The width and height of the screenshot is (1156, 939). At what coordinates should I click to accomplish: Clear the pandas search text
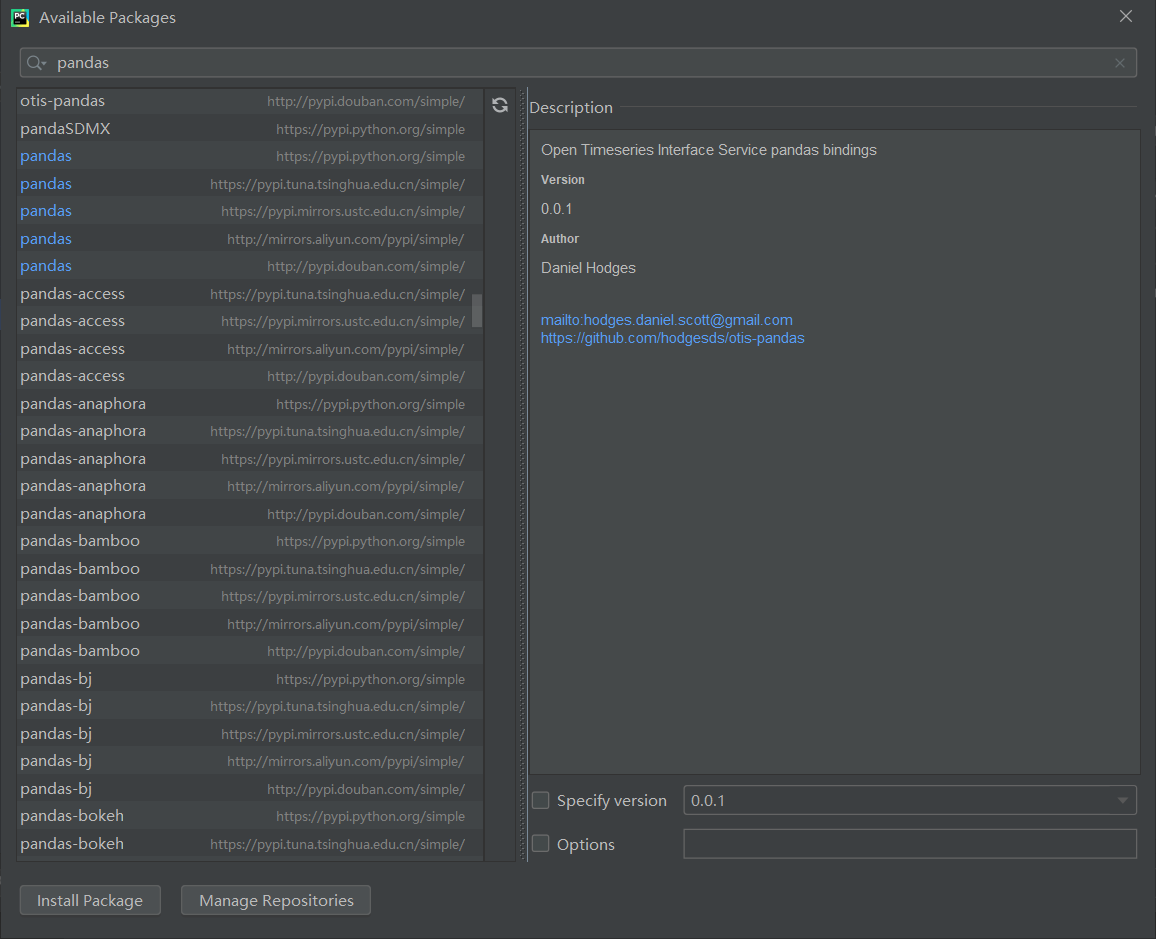click(1120, 63)
